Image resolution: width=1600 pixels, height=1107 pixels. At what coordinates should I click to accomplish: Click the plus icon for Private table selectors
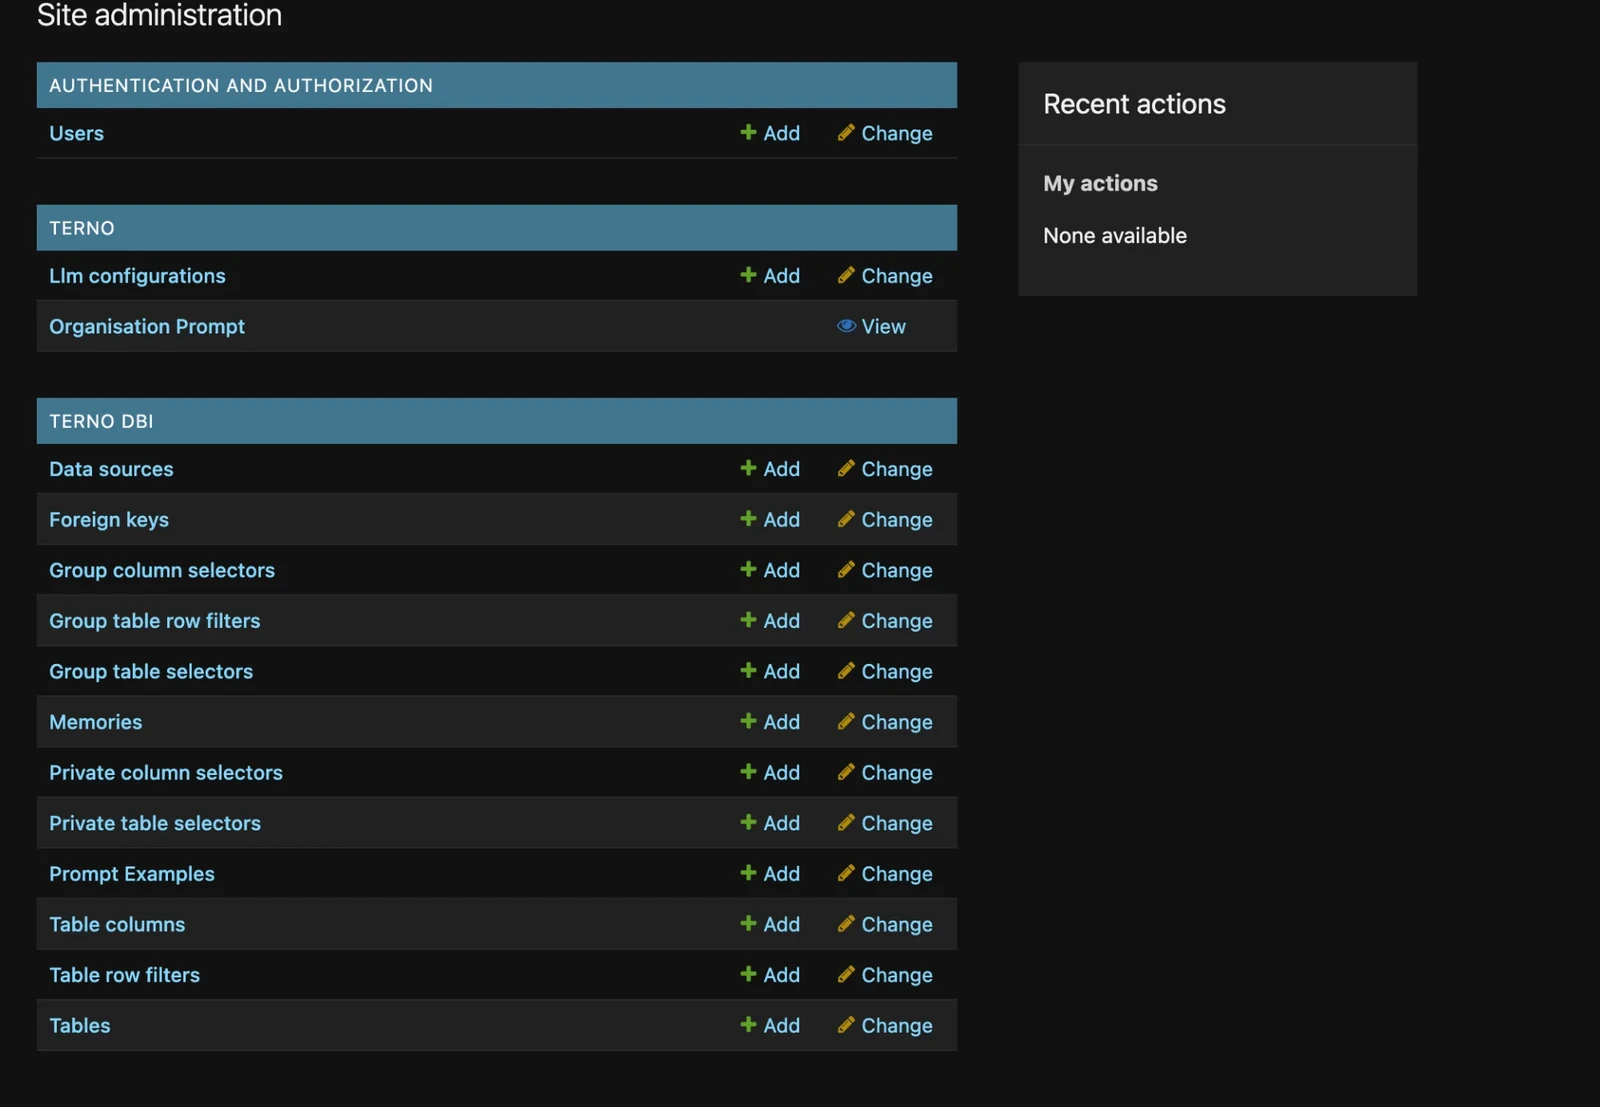[x=748, y=821]
